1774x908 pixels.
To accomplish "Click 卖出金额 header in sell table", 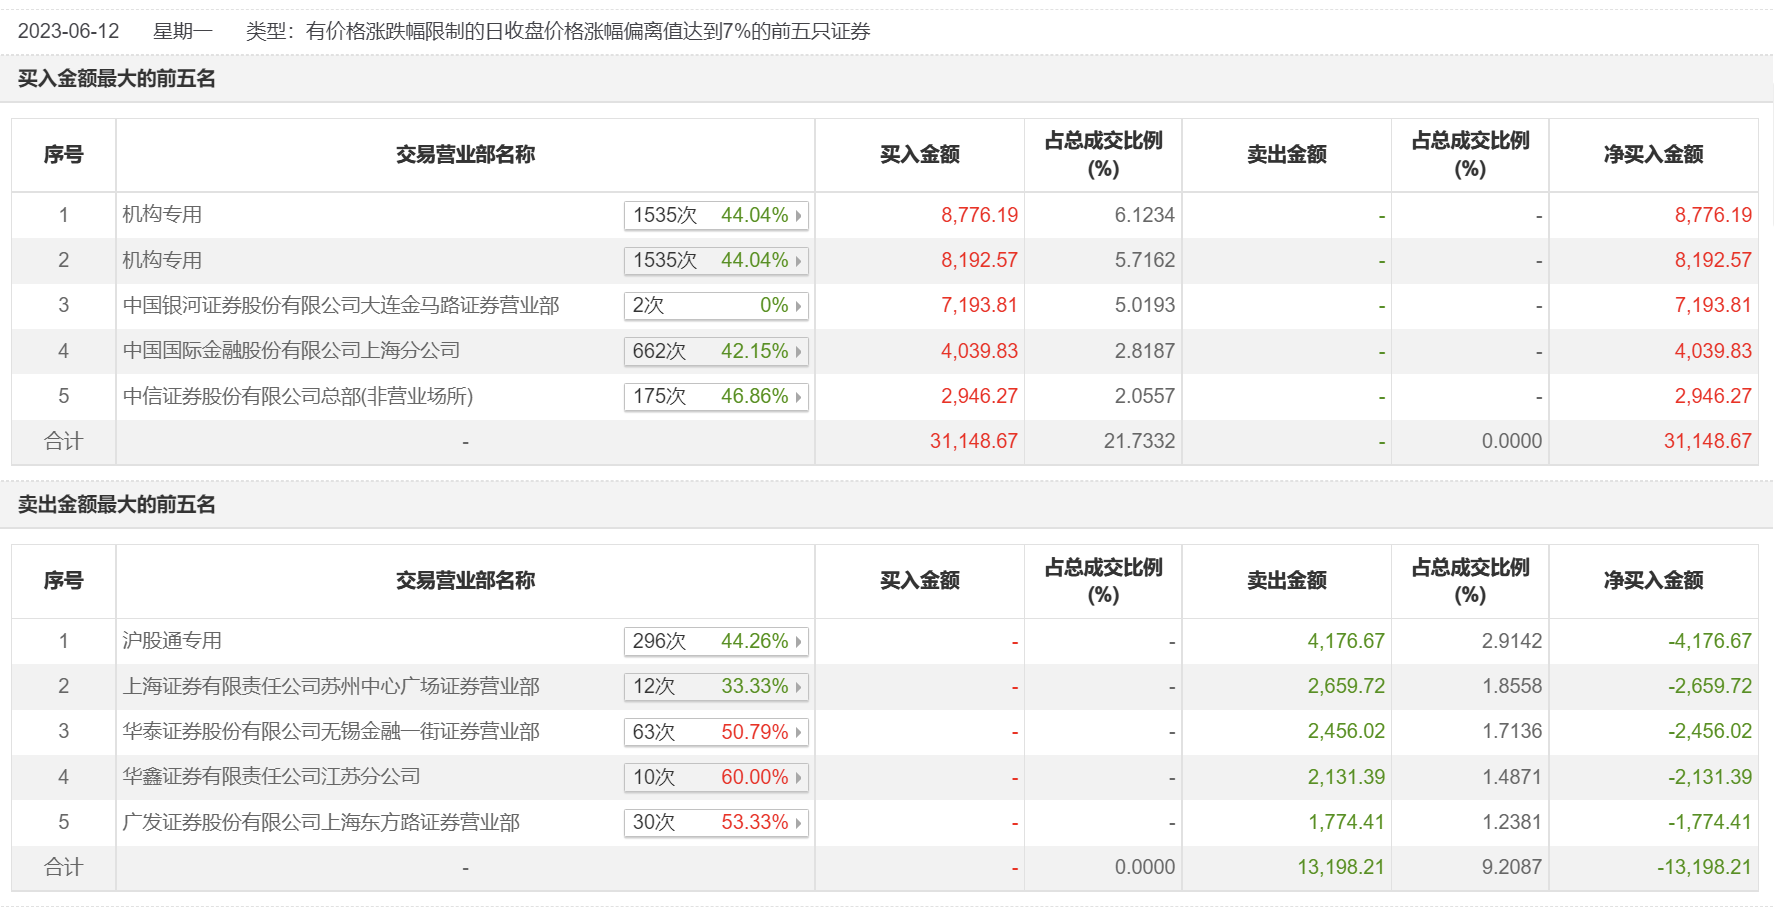I will pyautogui.click(x=1287, y=580).
